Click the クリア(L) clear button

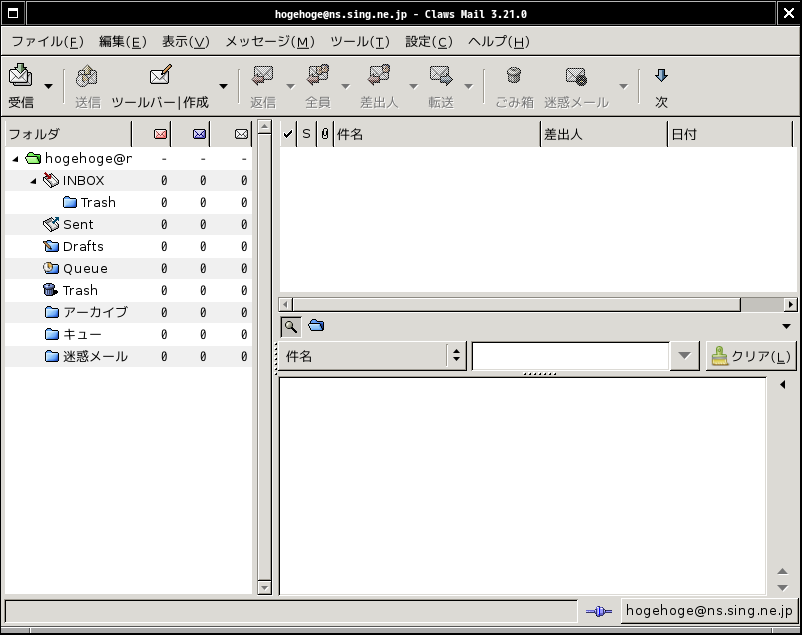point(751,356)
